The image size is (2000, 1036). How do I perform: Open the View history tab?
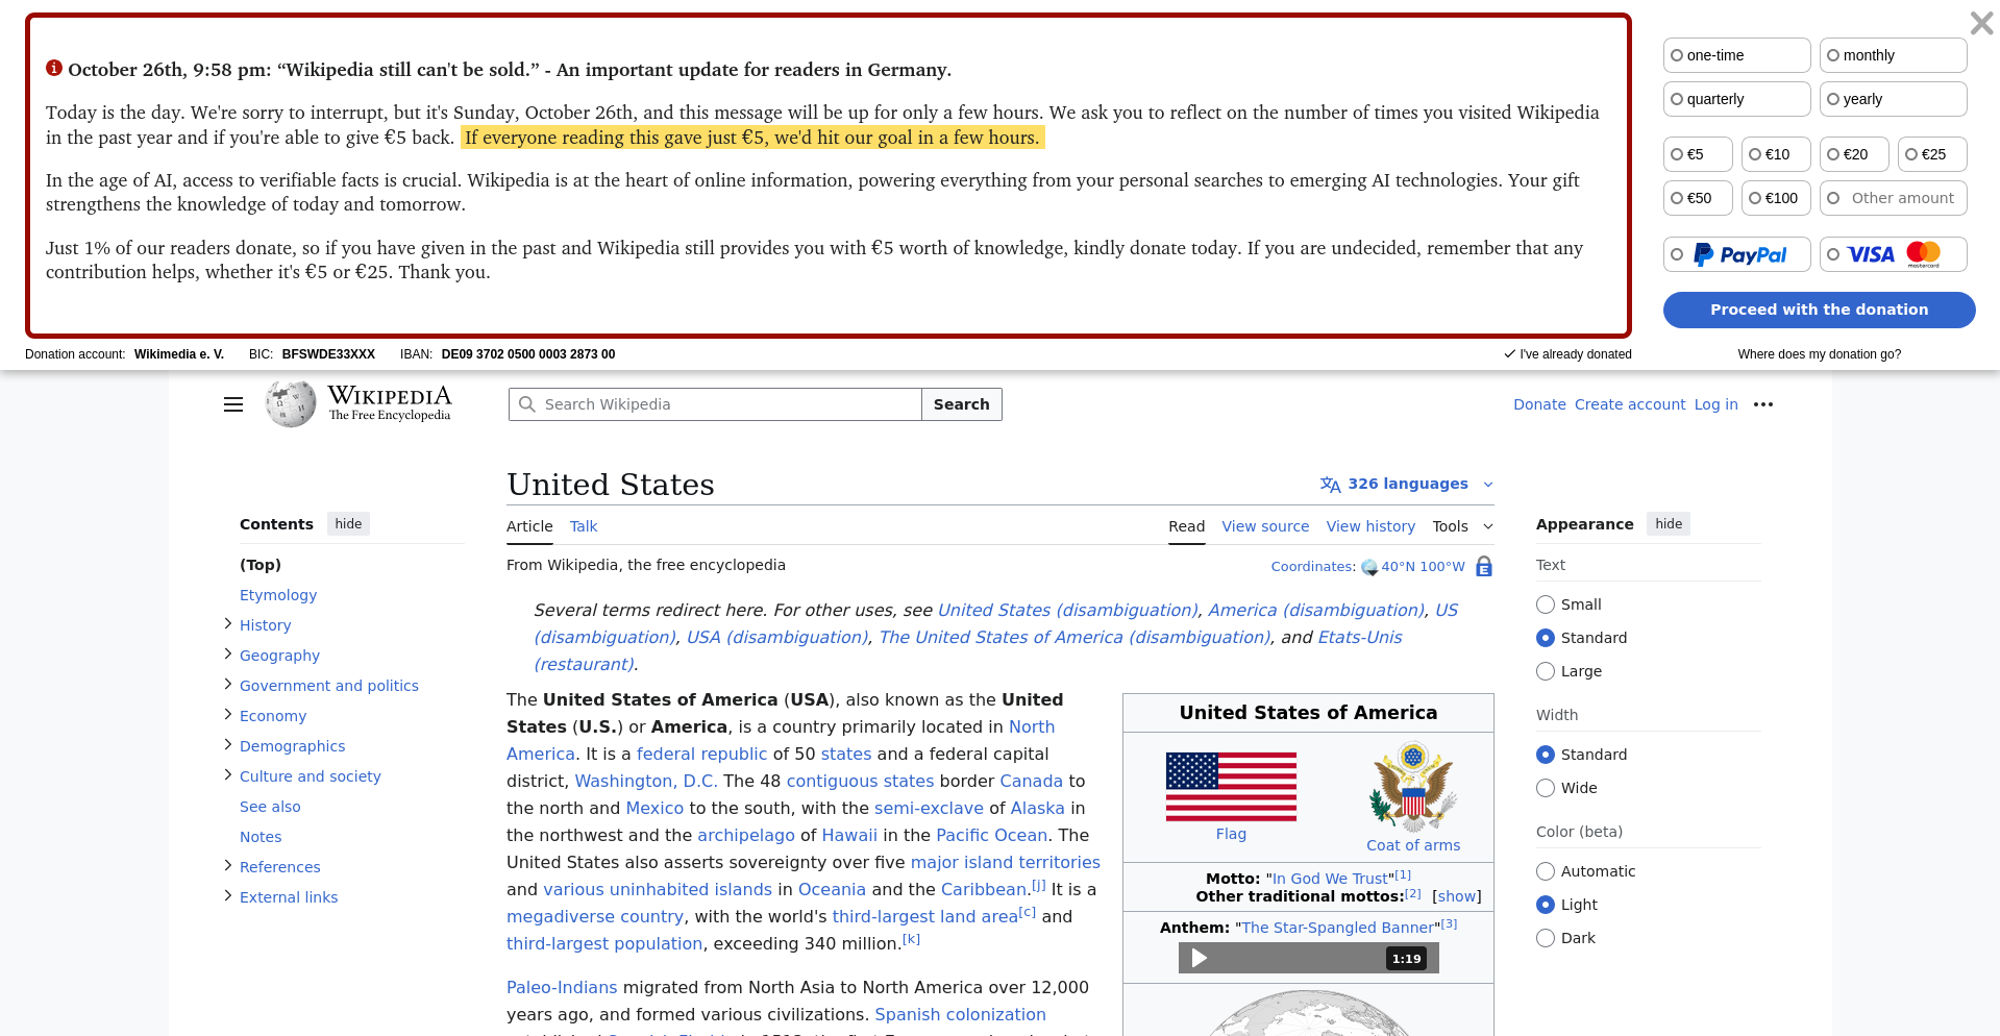1370,526
